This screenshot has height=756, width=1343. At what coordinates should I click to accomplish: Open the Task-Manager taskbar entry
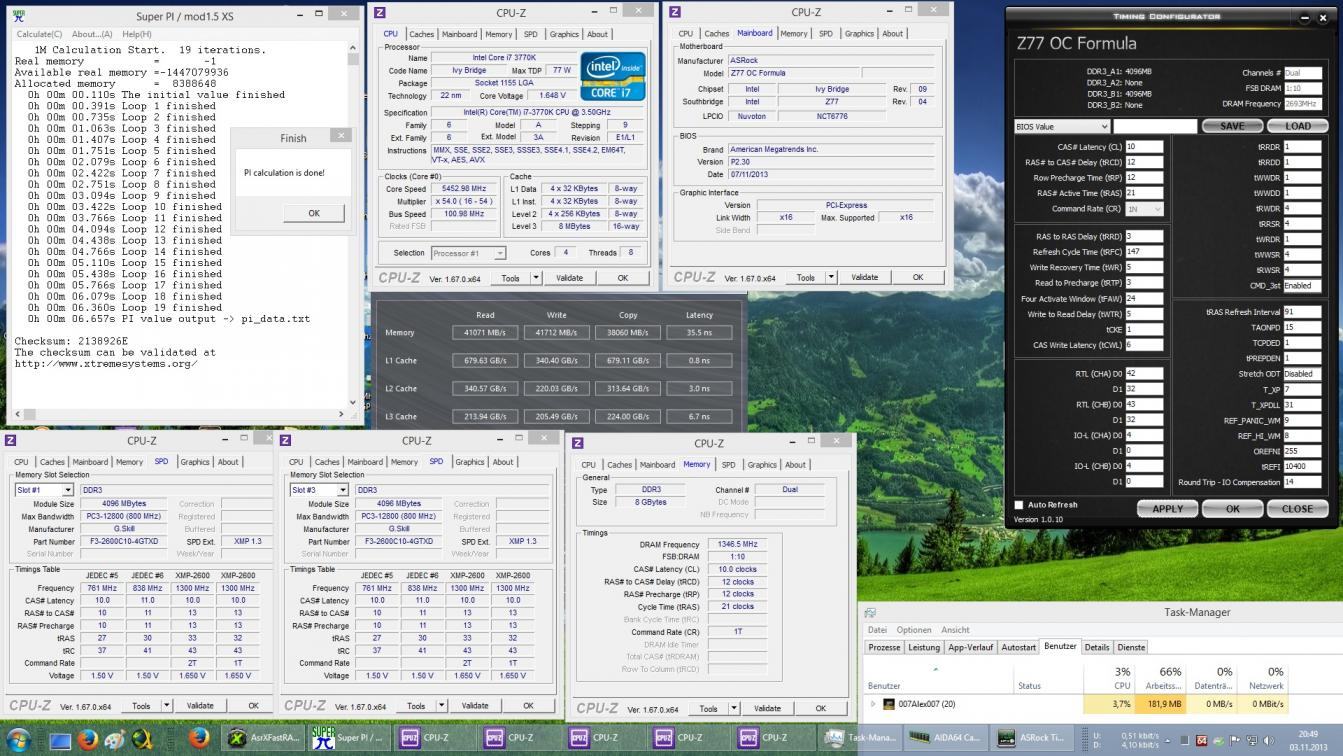[x=860, y=738]
